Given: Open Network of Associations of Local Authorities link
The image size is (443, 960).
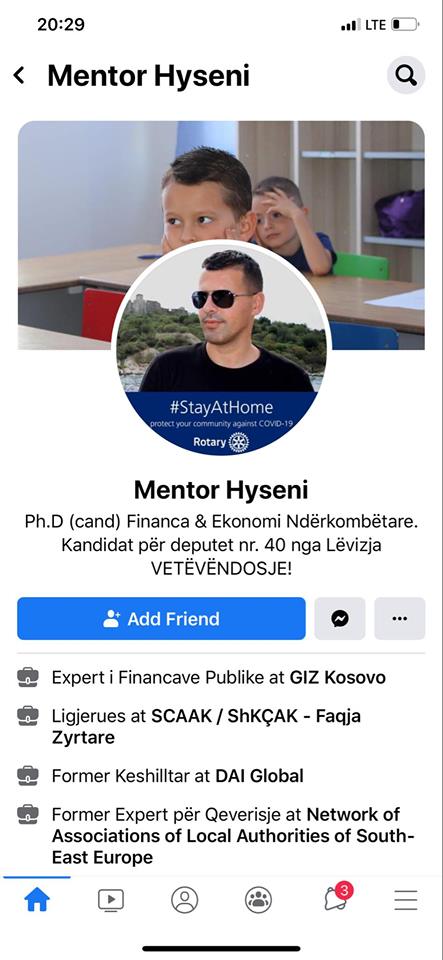Looking at the screenshot, I should click(x=233, y=836).
